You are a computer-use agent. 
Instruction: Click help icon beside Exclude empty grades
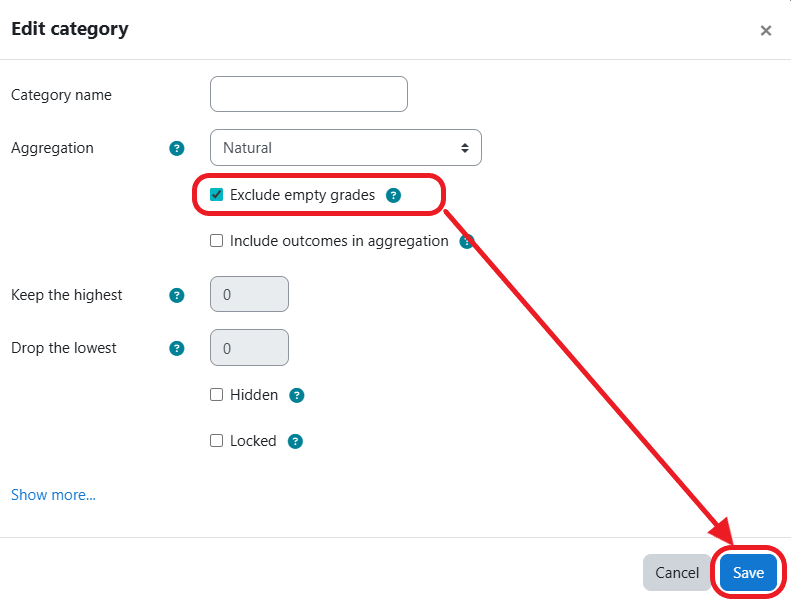[x=393, y=195]
